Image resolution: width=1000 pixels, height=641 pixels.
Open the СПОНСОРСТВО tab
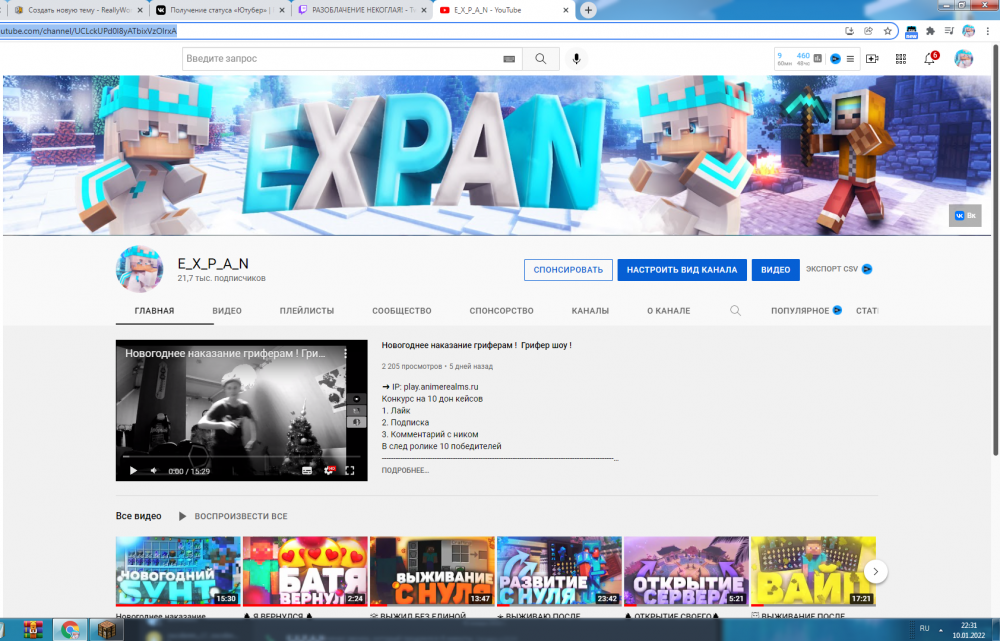[501, 311]
